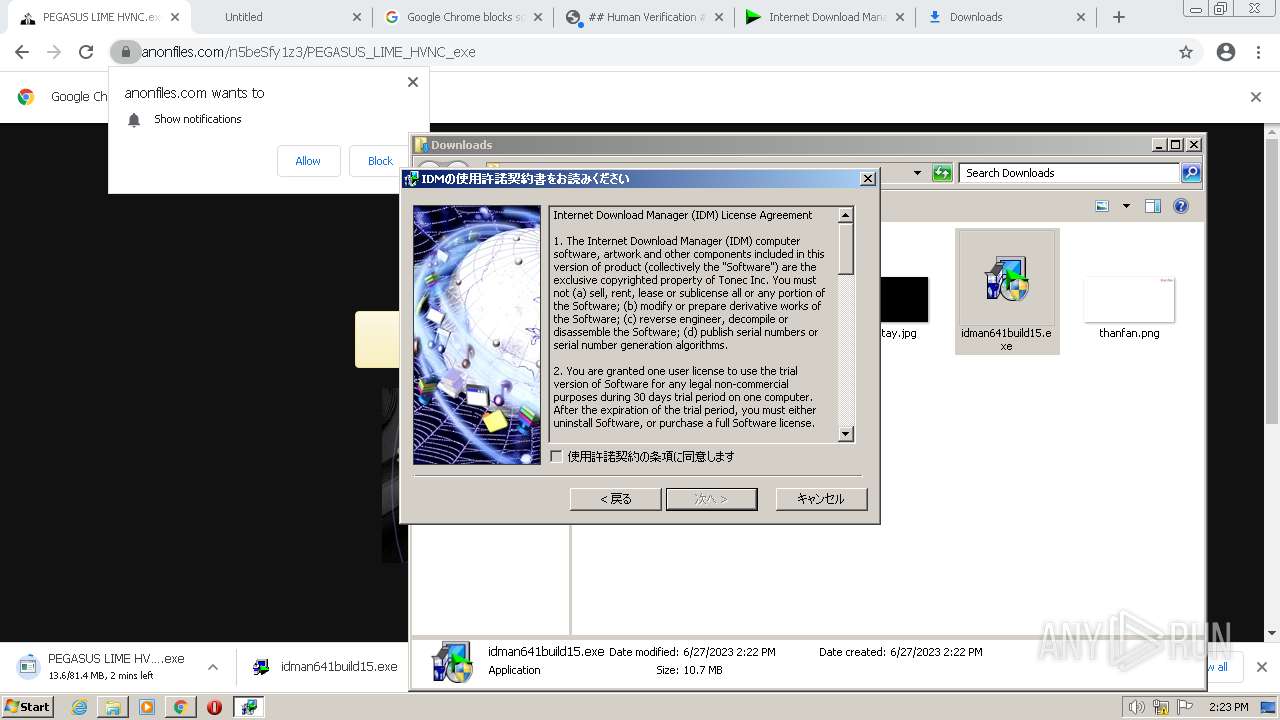
Task: Click the network icon in the system tray
Action: point(1161,707)
